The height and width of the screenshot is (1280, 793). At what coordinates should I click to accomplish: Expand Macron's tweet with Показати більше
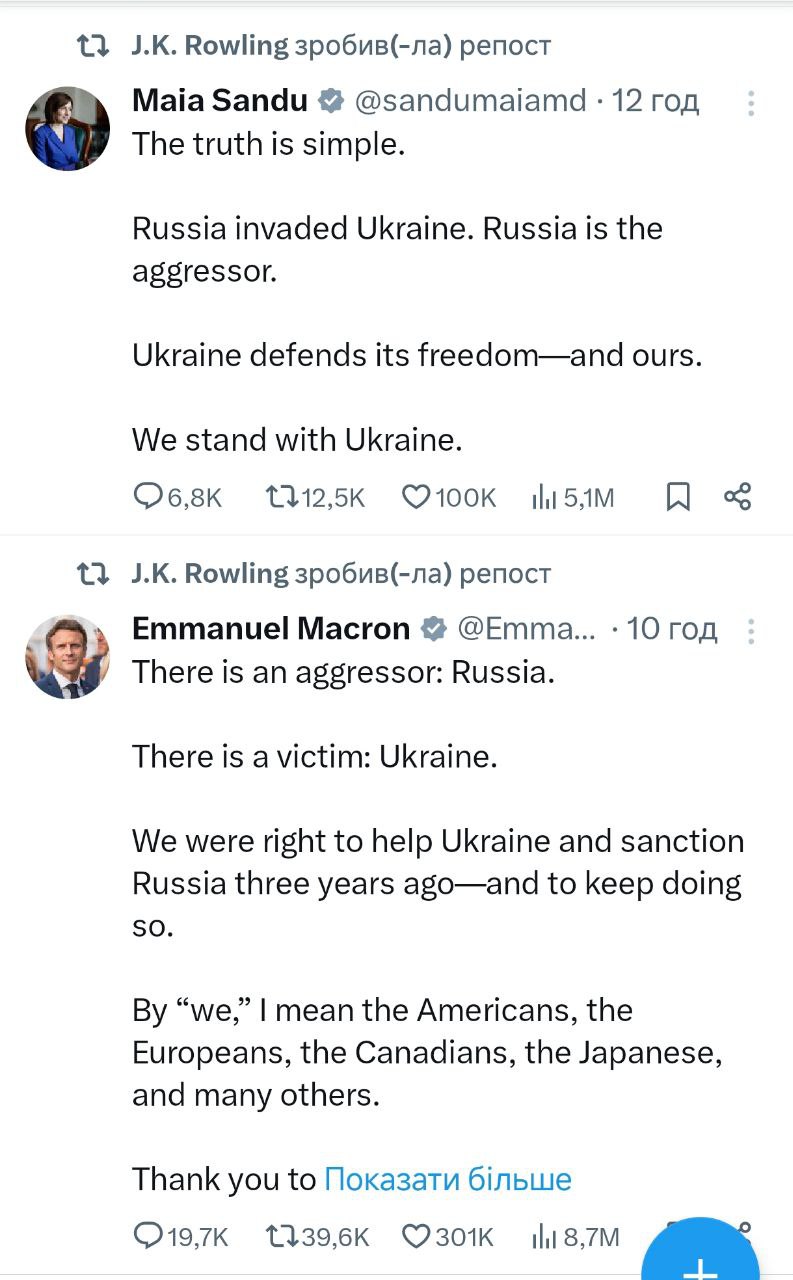point(448,1180)
